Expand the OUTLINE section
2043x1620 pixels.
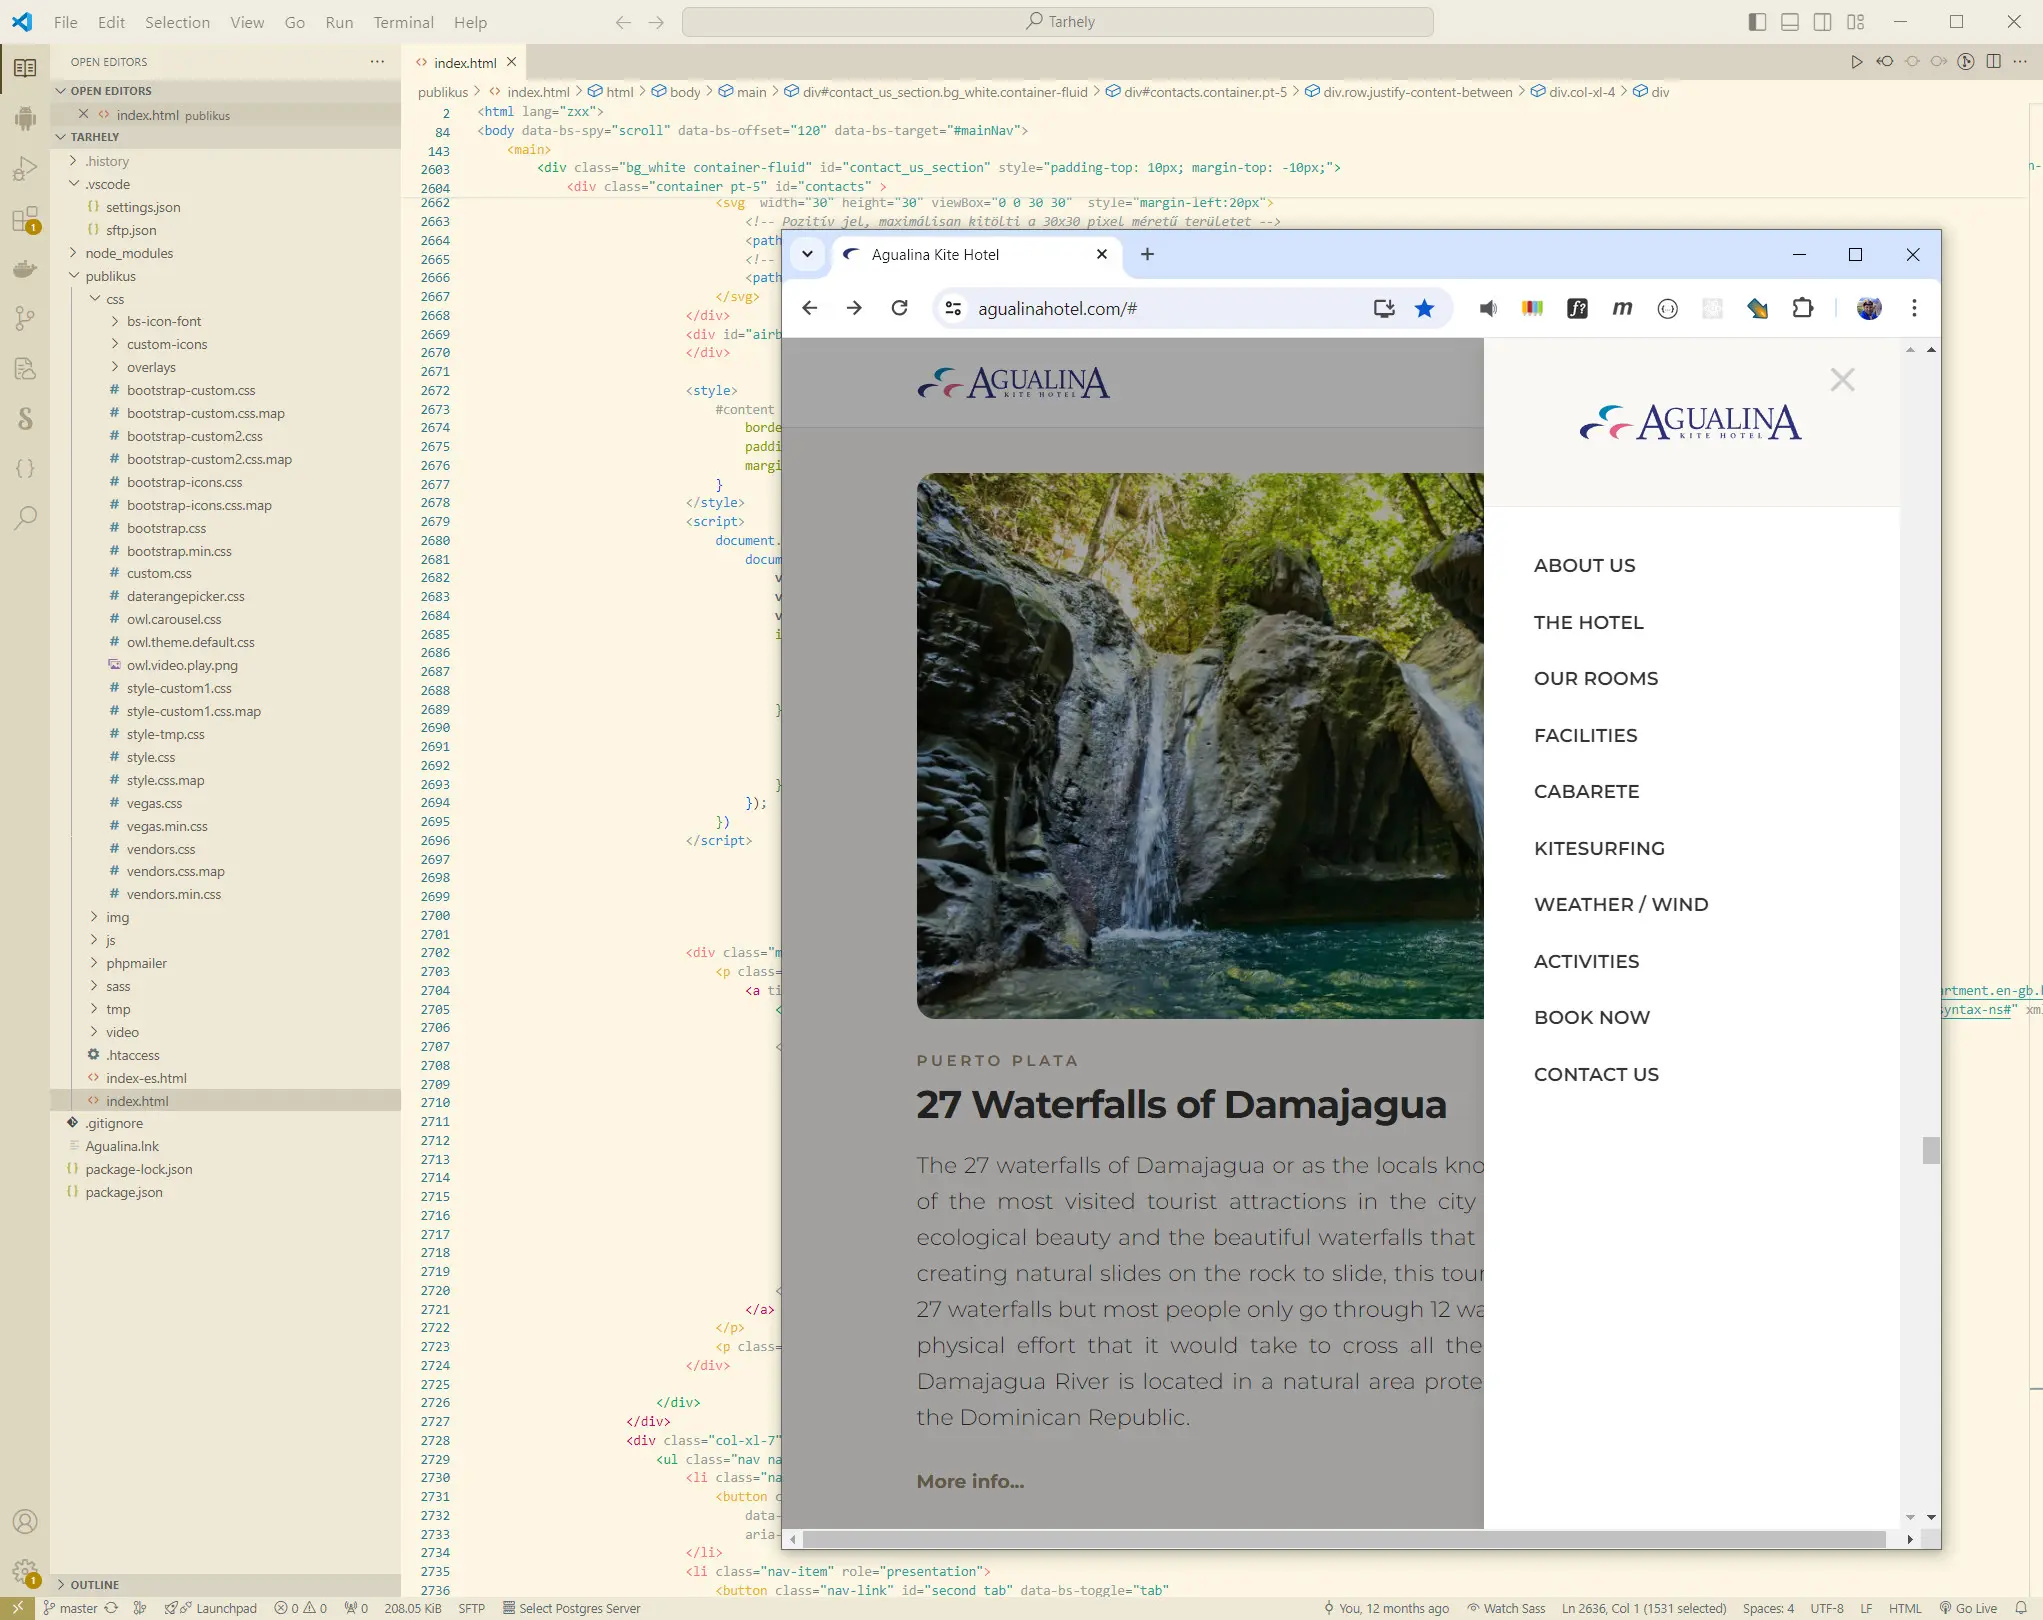226,1585
